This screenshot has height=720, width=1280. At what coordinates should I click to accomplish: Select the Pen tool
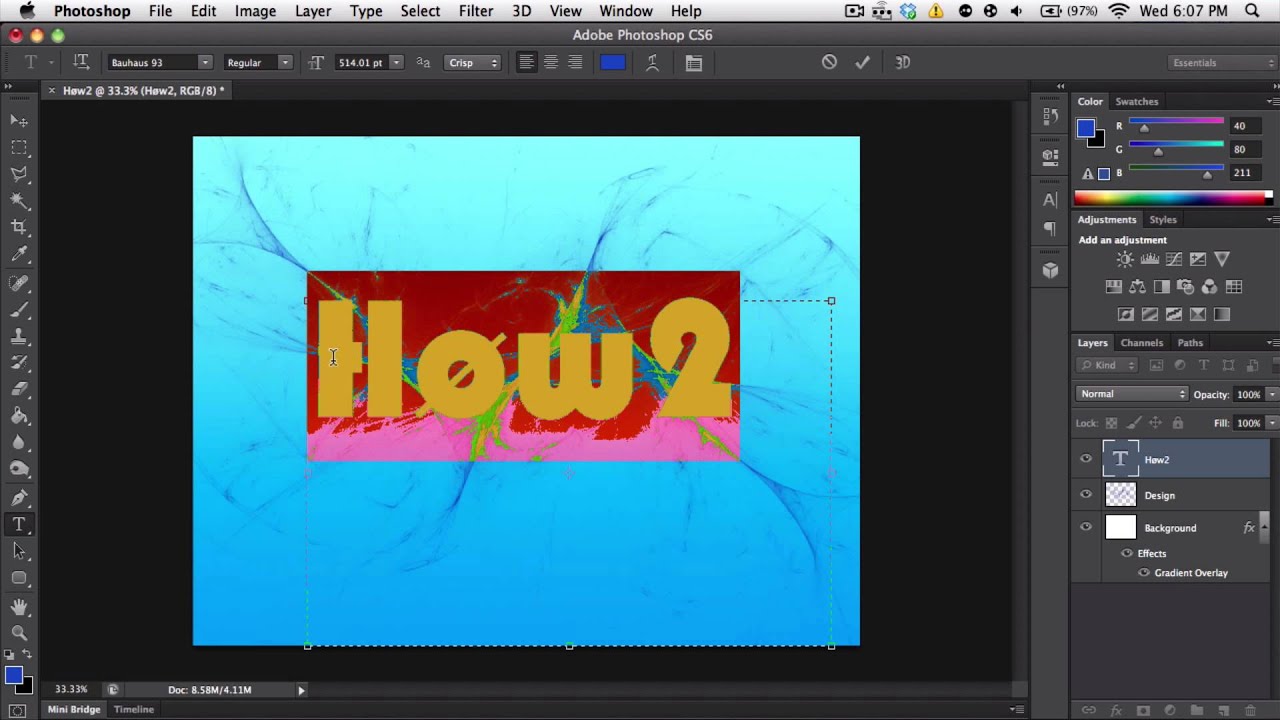click(x=19, y=497)
